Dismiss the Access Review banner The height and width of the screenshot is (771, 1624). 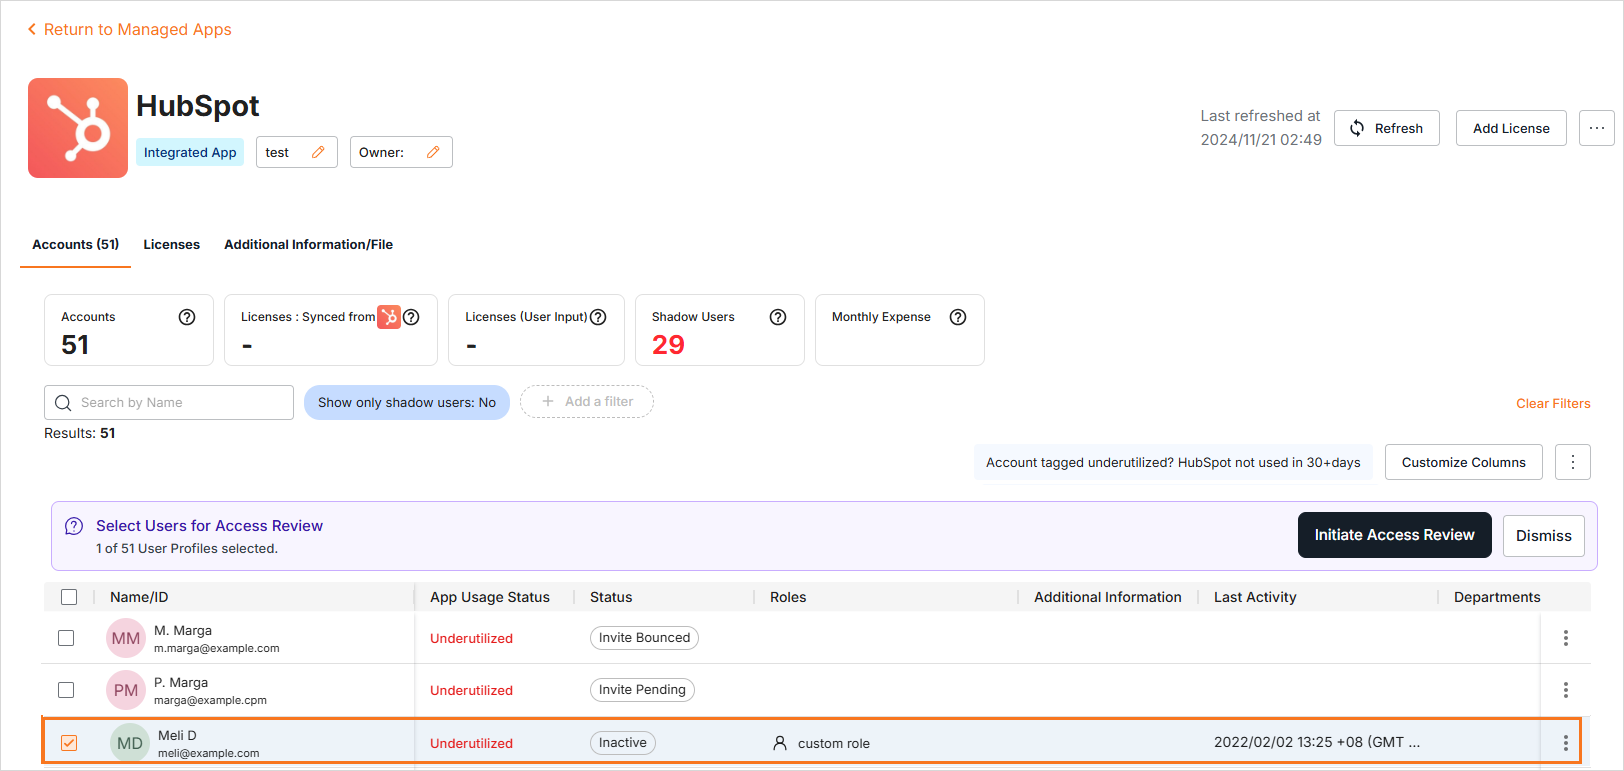pyautogui.click(x=1544, y=536)
